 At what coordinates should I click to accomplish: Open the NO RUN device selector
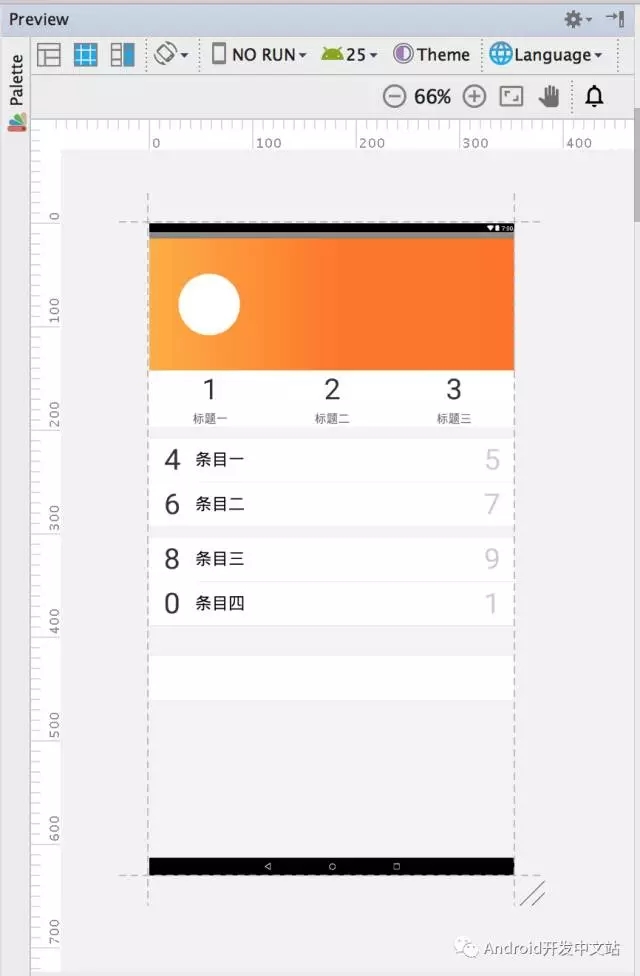pos(259,55)
